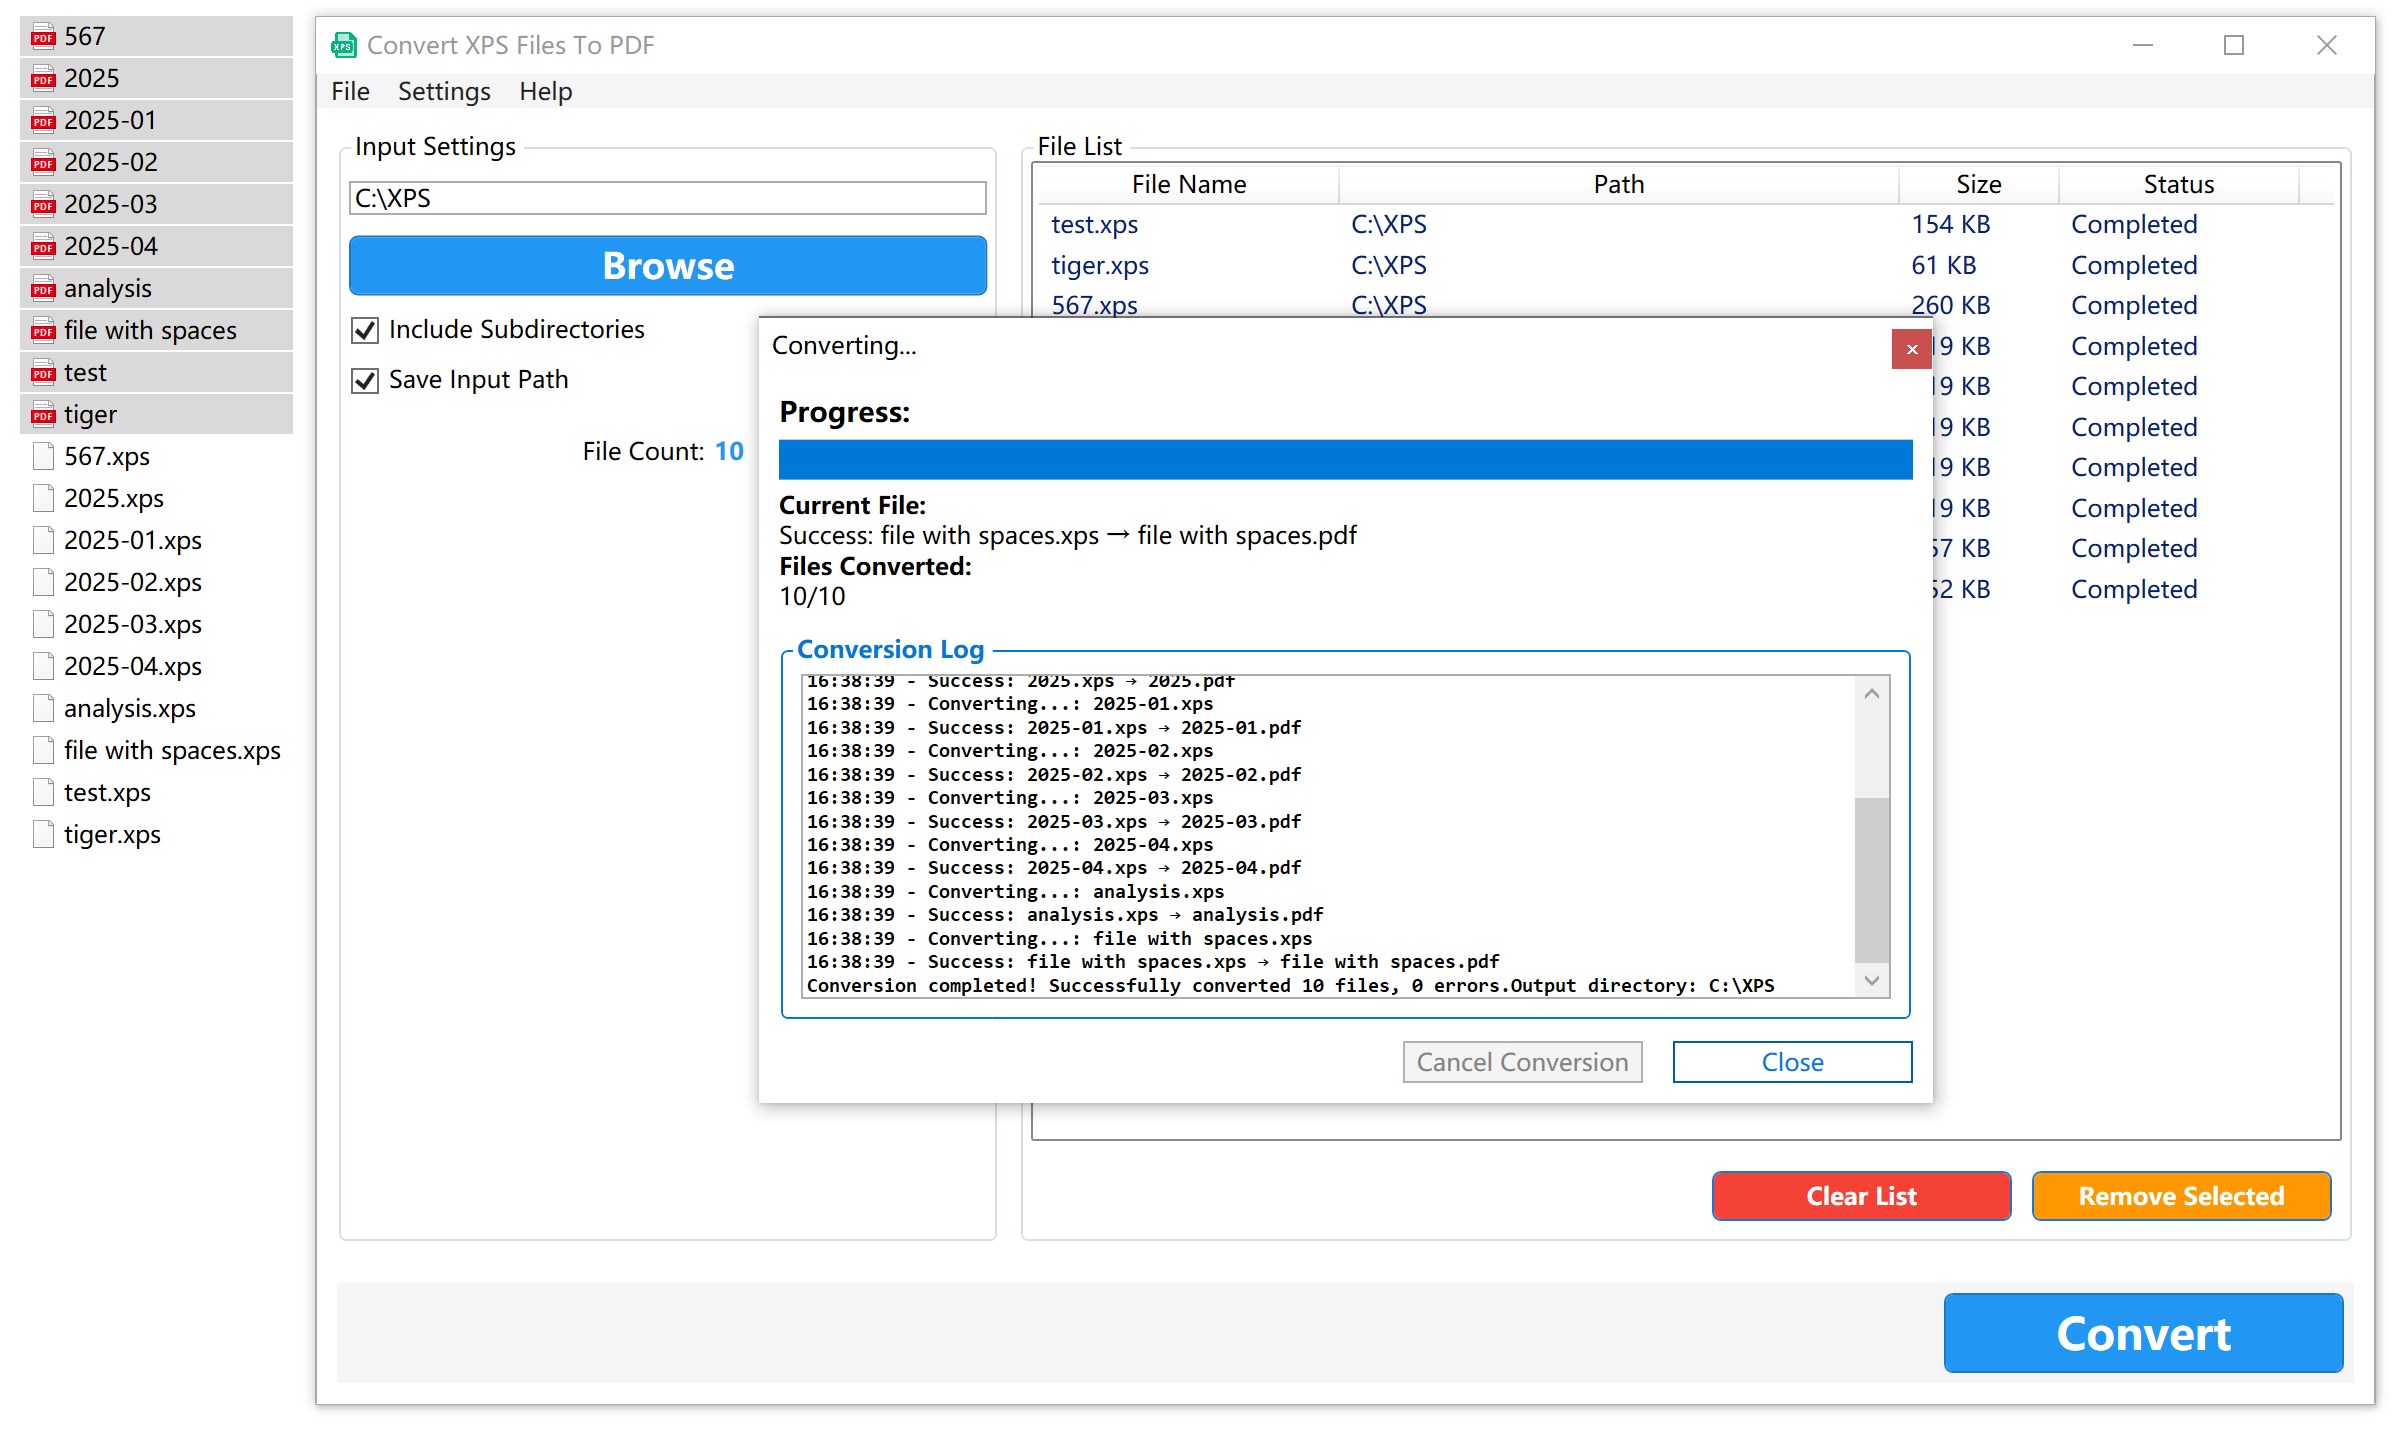The width and height of the screenshot is (2402, 1434).
Task: Click the file with spaces.xps icon
Action: pos(43,750)
